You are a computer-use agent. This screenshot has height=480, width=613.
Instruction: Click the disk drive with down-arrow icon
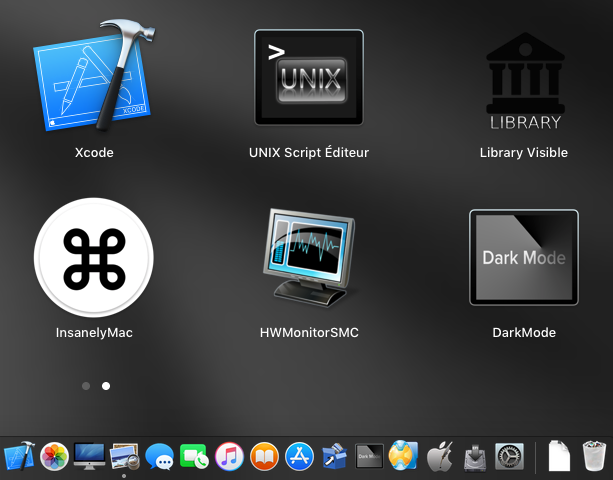475,457
